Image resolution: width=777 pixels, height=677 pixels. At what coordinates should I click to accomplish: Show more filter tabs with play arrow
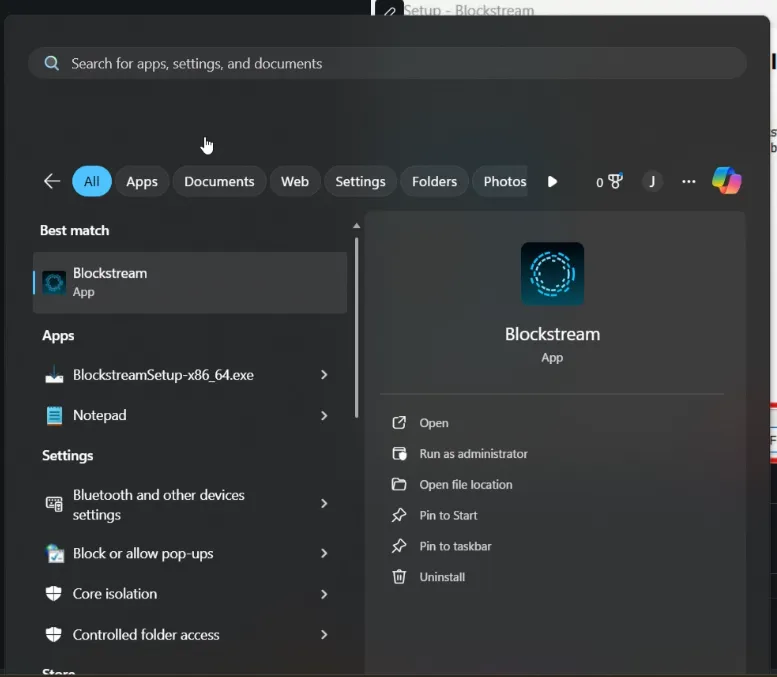[552, 182]
